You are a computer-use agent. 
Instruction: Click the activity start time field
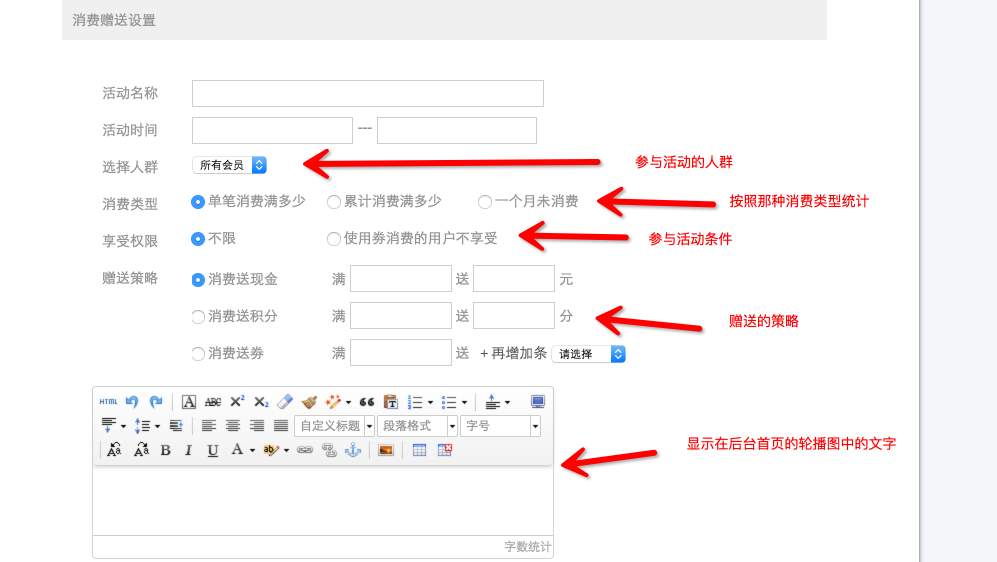(x=272, y=130)
